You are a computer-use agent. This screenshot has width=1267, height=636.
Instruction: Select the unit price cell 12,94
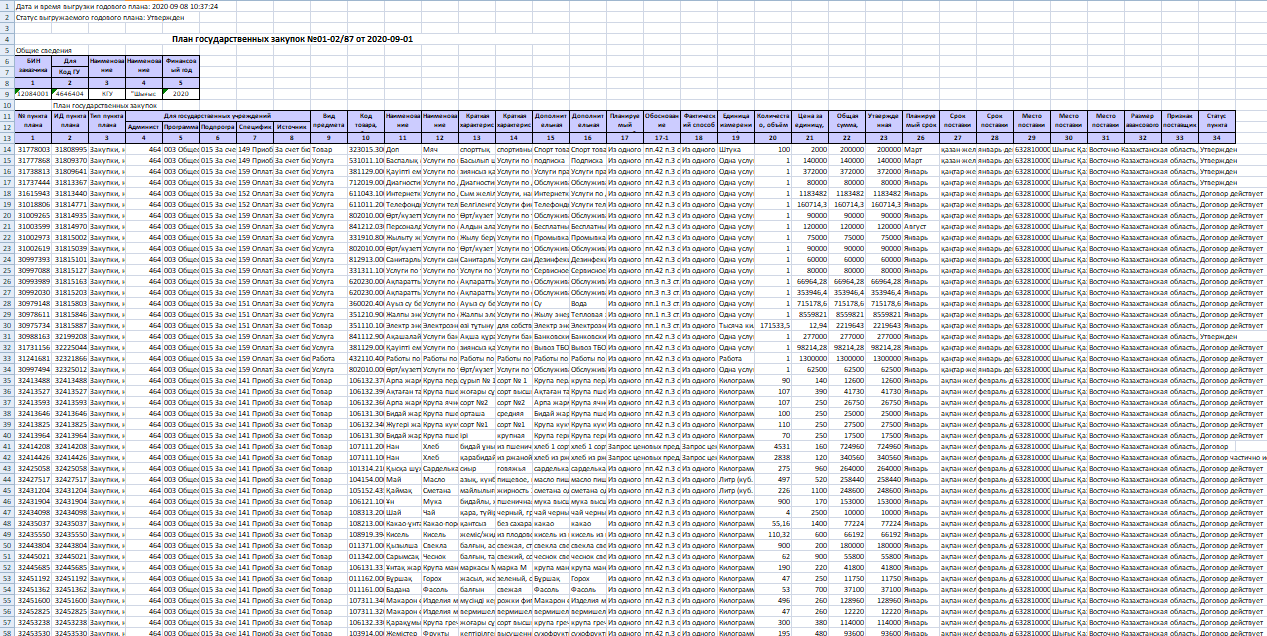(810, 324)
